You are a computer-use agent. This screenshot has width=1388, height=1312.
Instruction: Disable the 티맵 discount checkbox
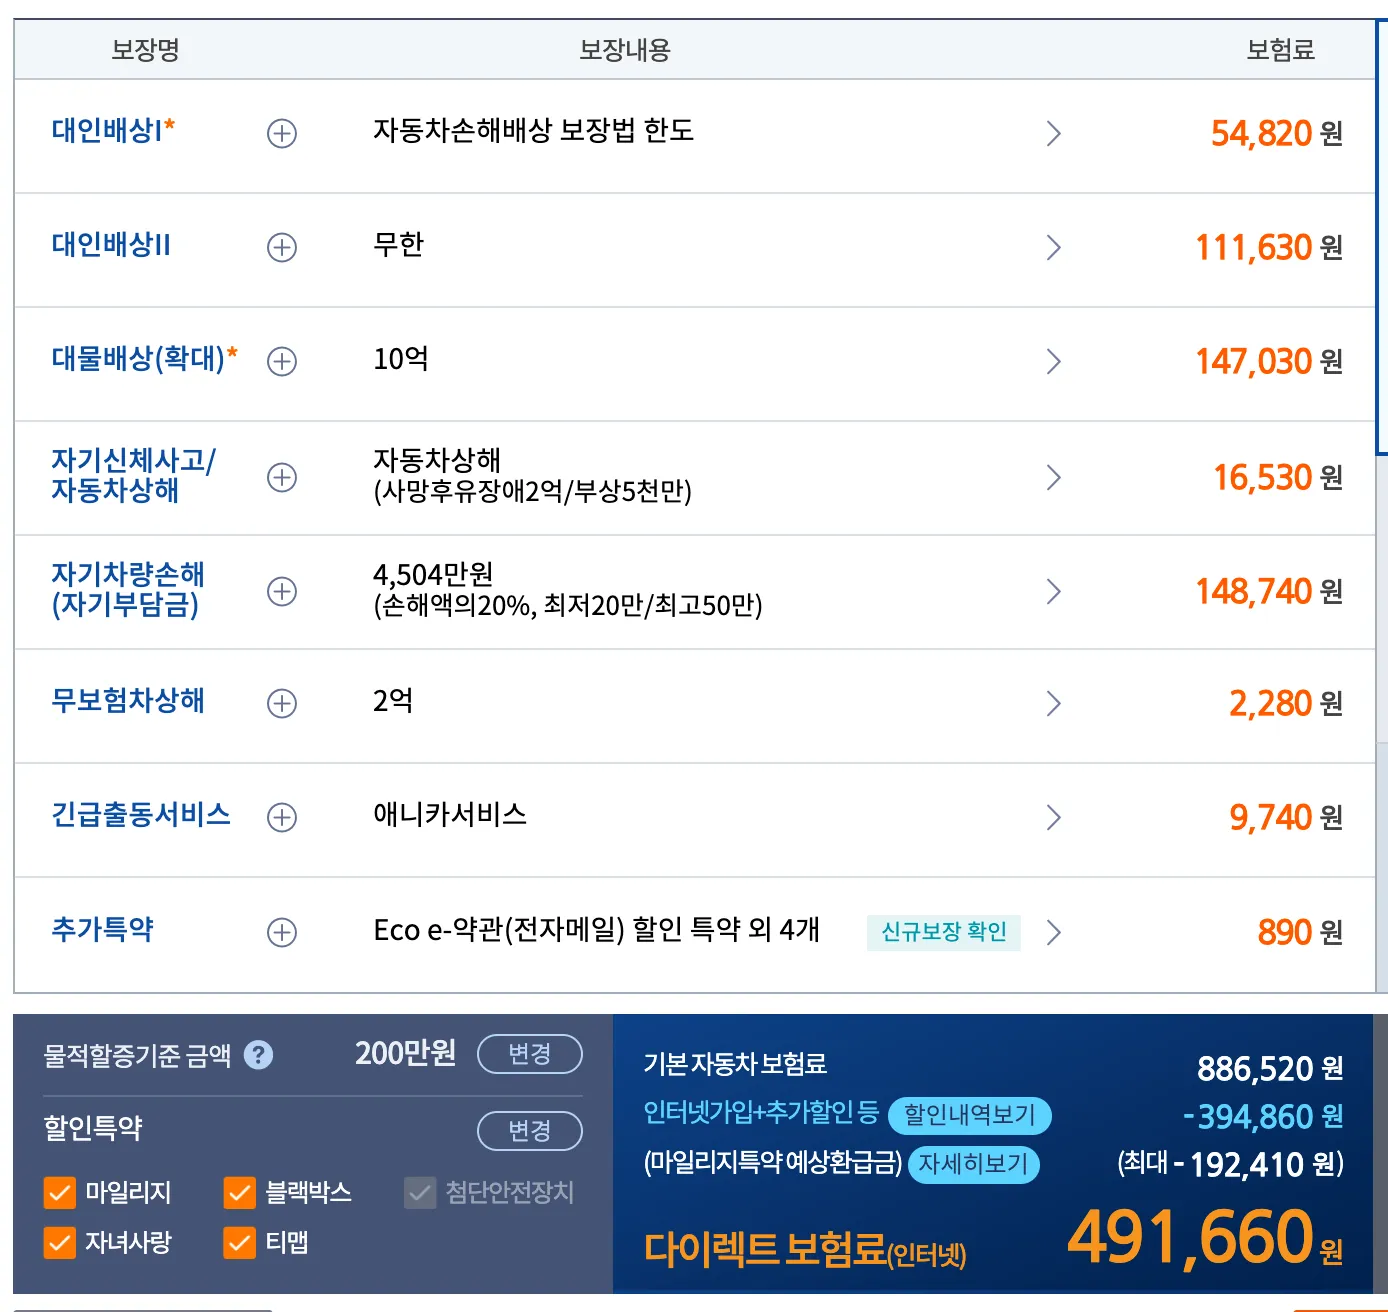click(238, 1243)
